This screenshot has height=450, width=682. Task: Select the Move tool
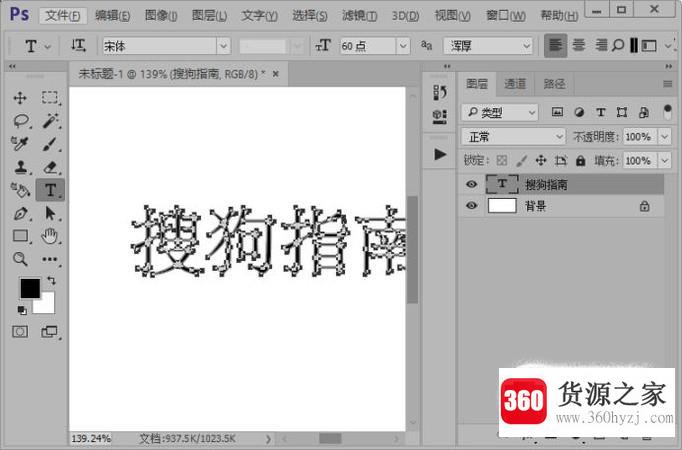coord(20,98)
